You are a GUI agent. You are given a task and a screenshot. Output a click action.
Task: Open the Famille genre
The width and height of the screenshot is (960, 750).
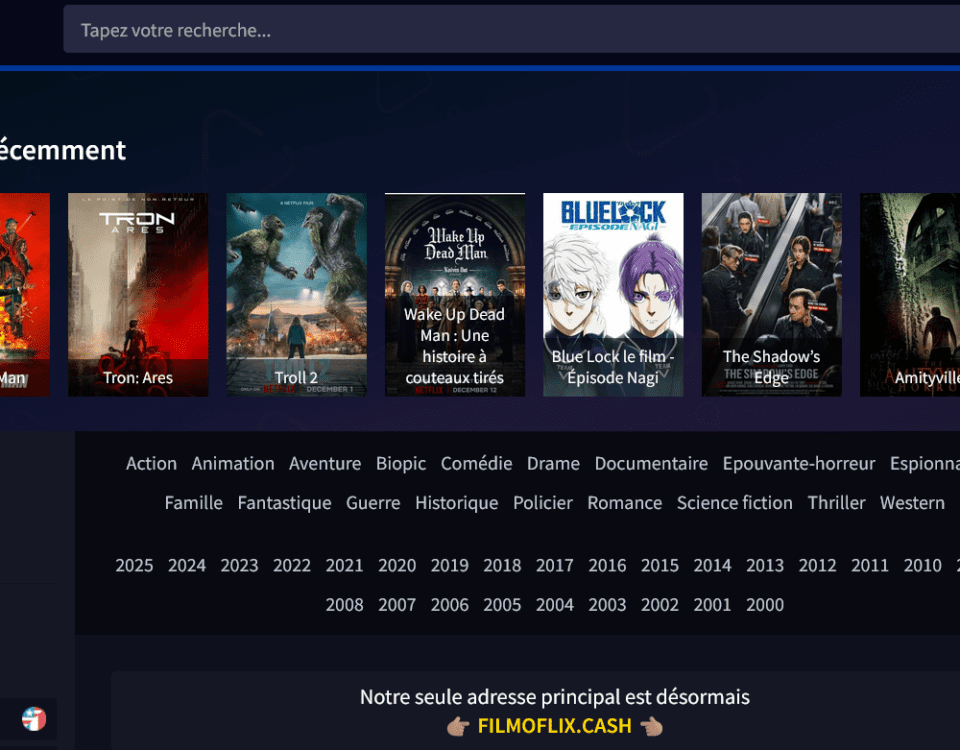tap(193, 503)
